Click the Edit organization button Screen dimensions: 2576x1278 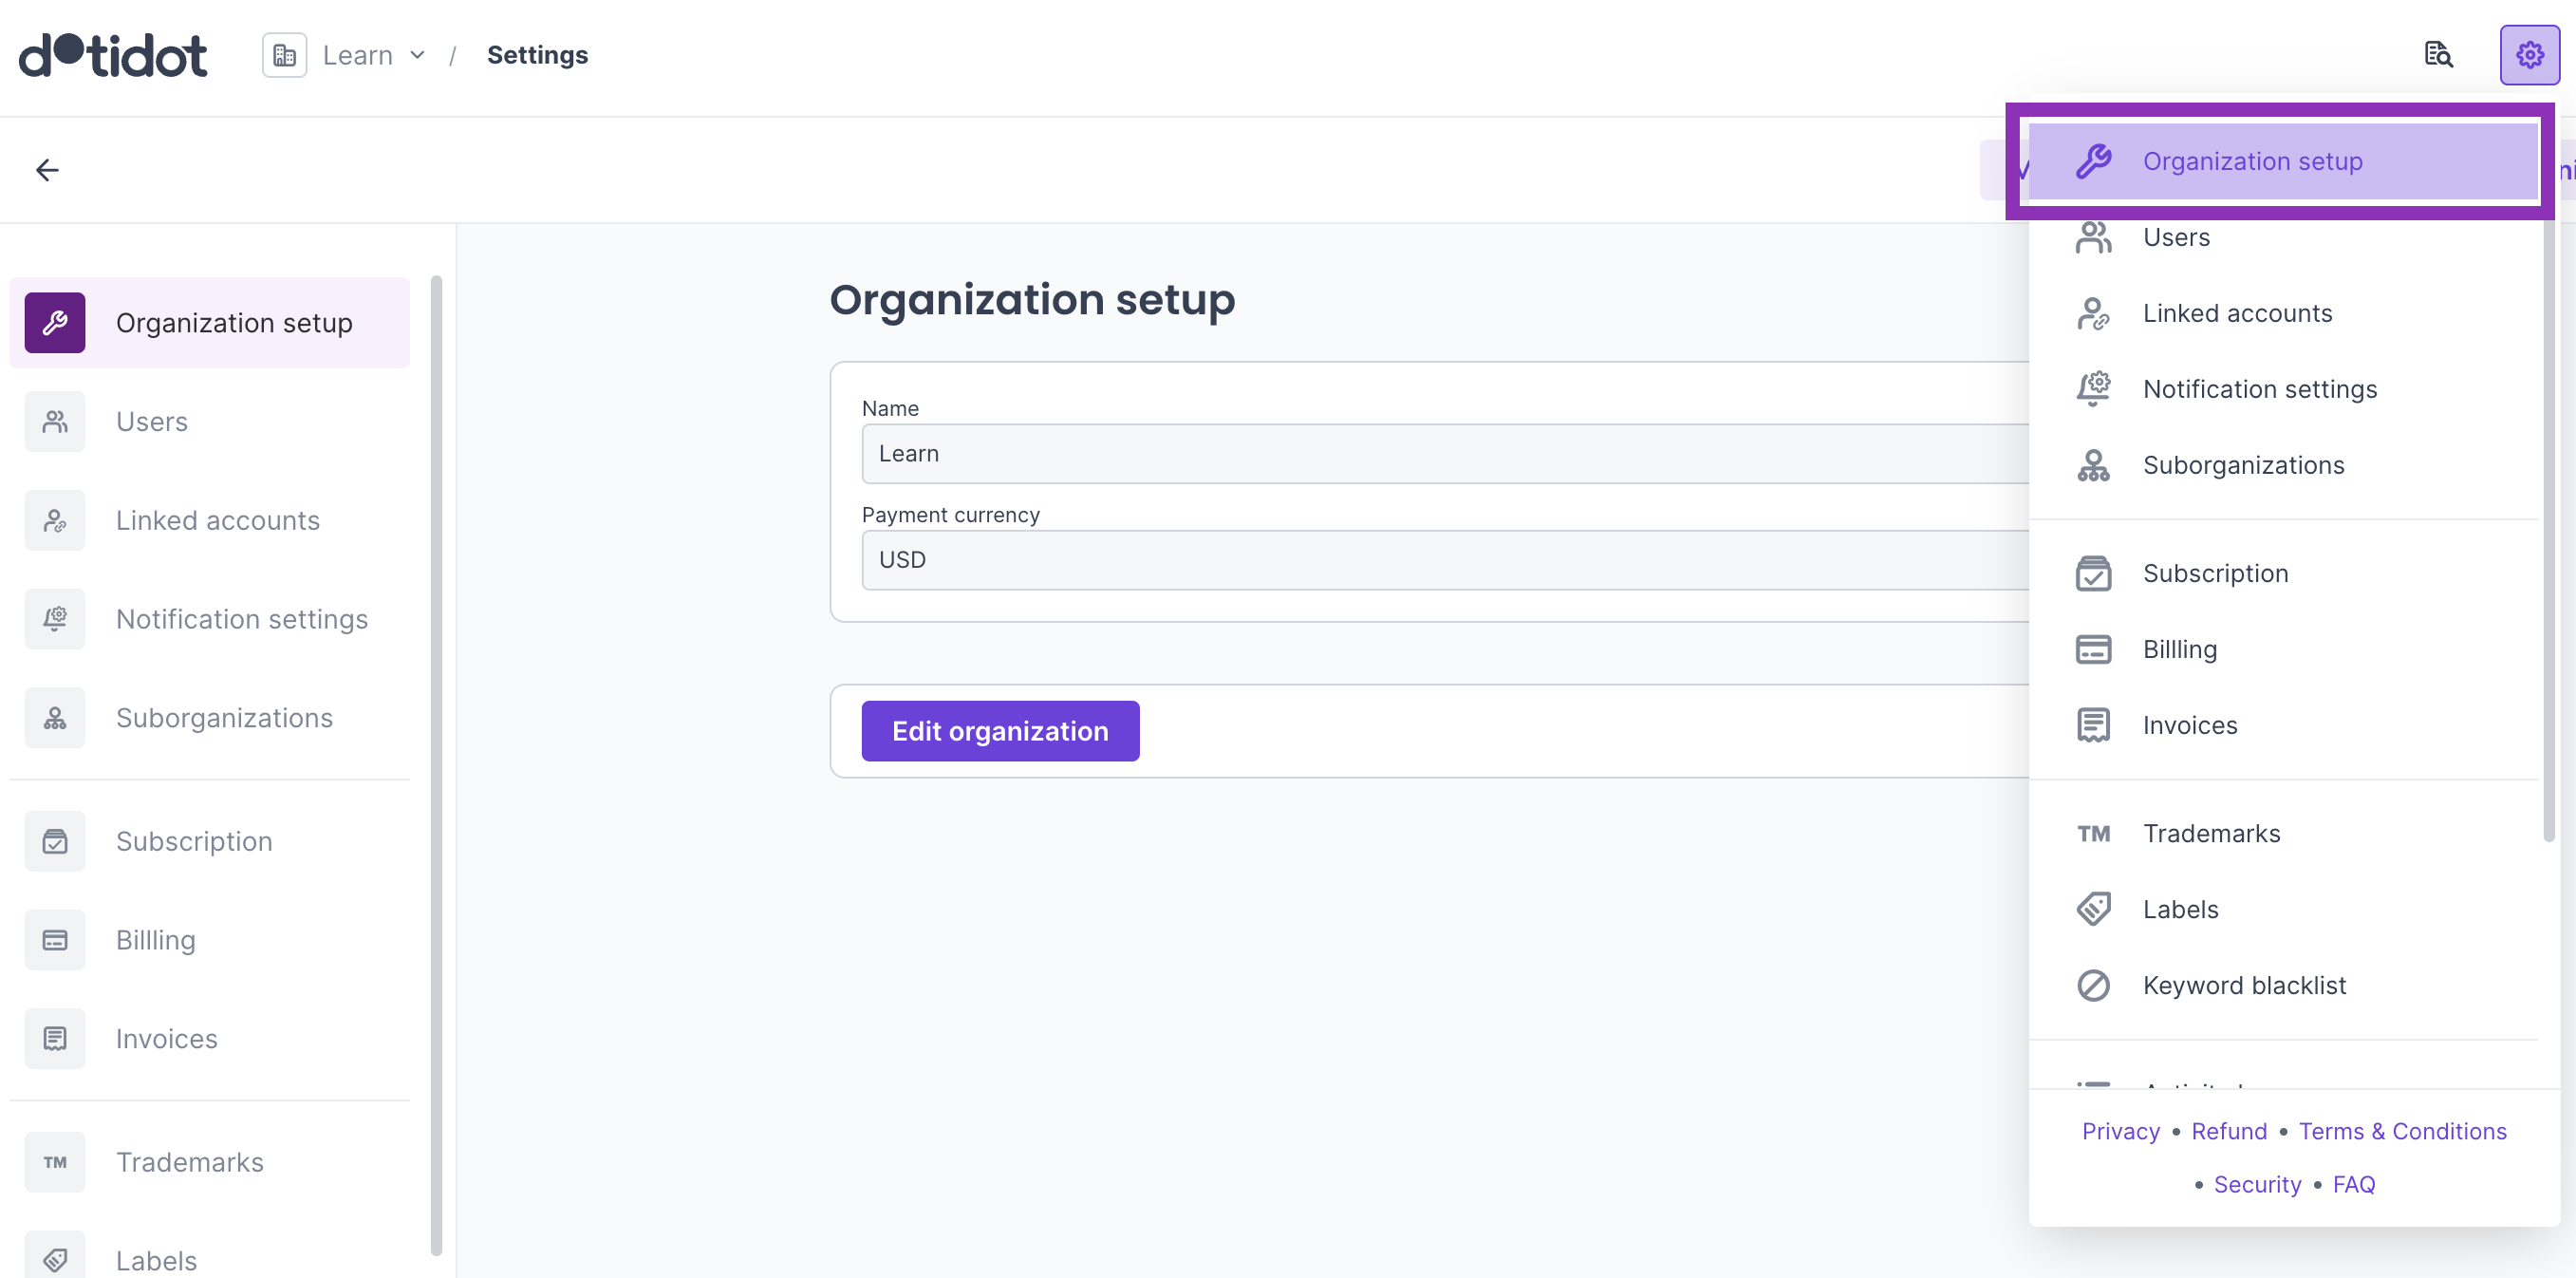pyautogui.click(x=999, y=731)
